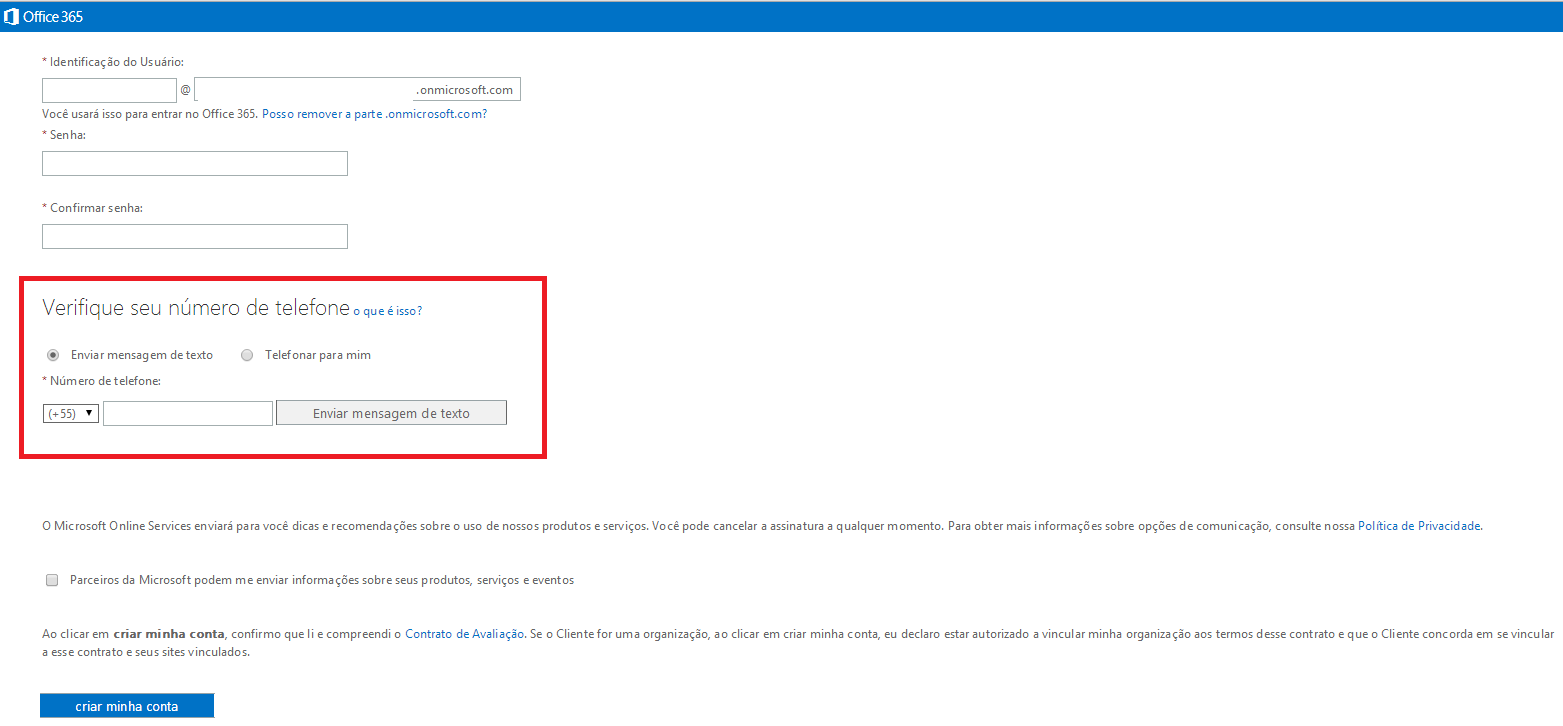
Task: Open 'Posso remover a parte .onmicrosoft.com?' link
Action: pyautogui.click(x=374, y=114)
